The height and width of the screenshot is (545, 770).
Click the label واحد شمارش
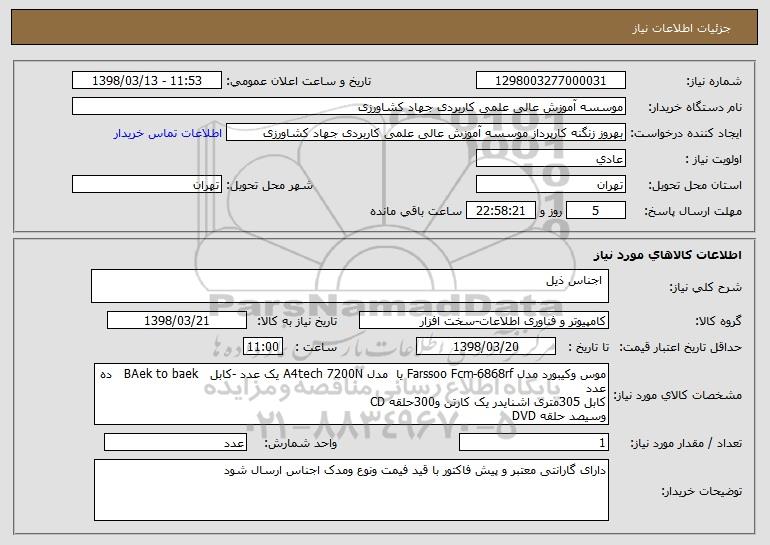click(x=301, y=443)
